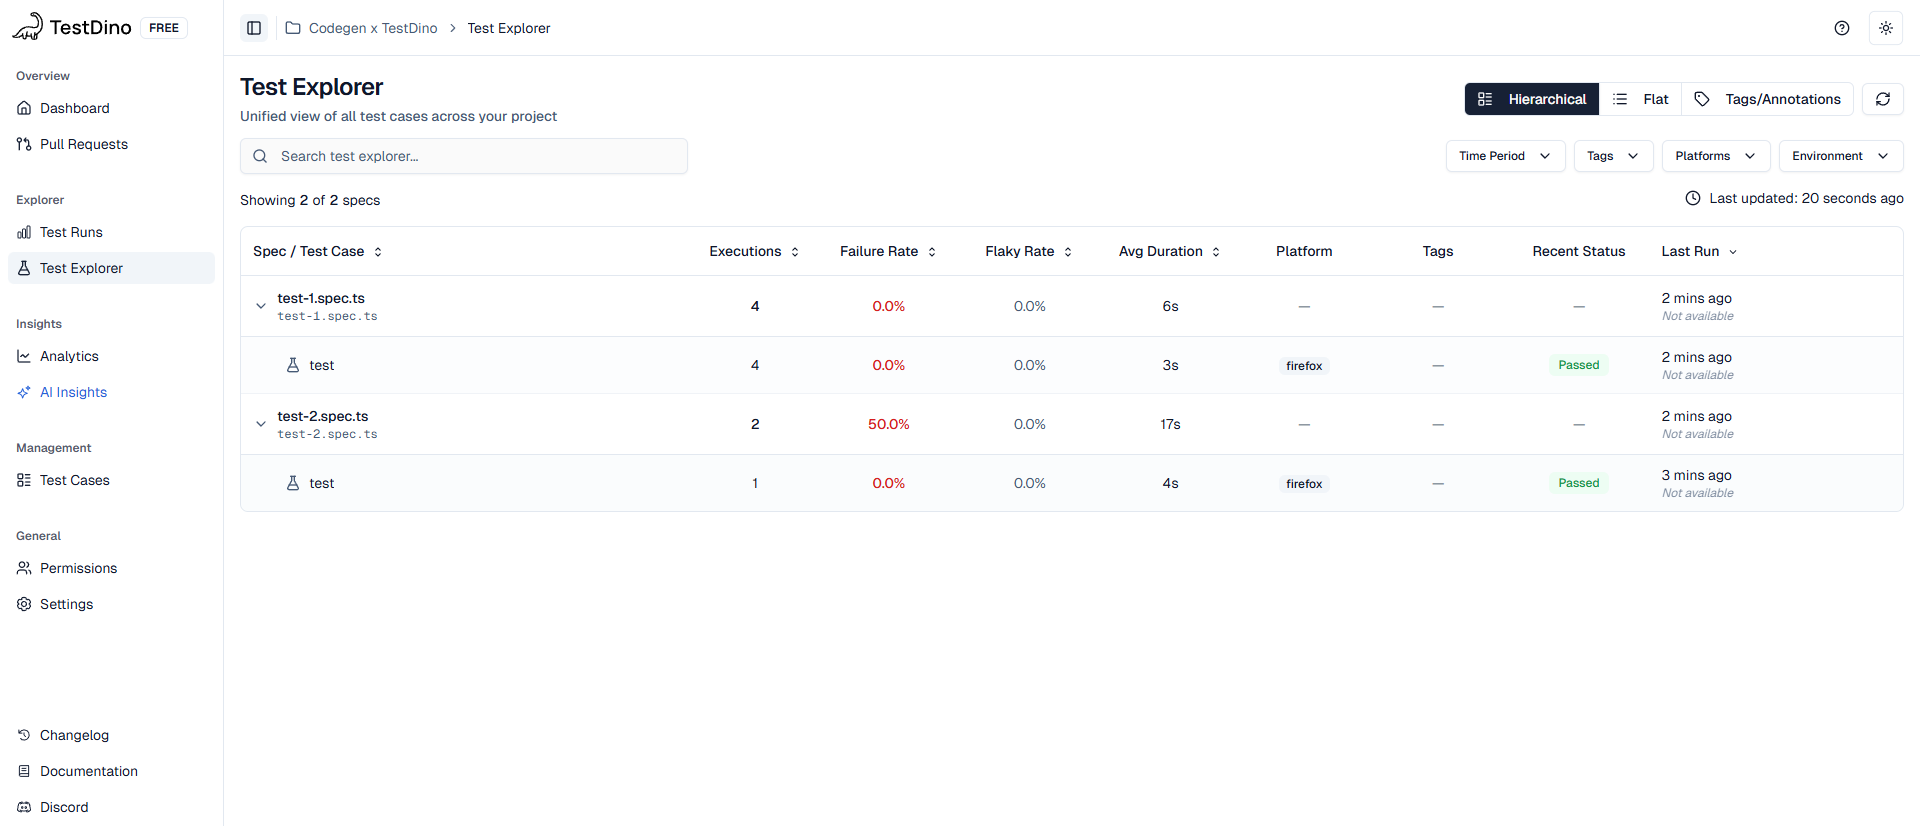Collapse the sidebar panel icon
Viewport: 1920px width, 826px height.
click(x=254, y=28)
